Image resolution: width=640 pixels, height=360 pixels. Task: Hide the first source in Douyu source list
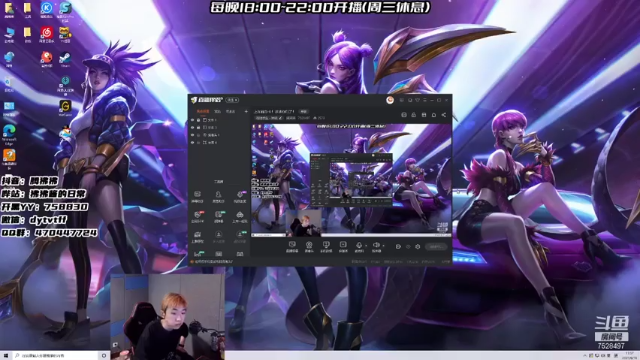pyautogui.click(x=193, y=120)
